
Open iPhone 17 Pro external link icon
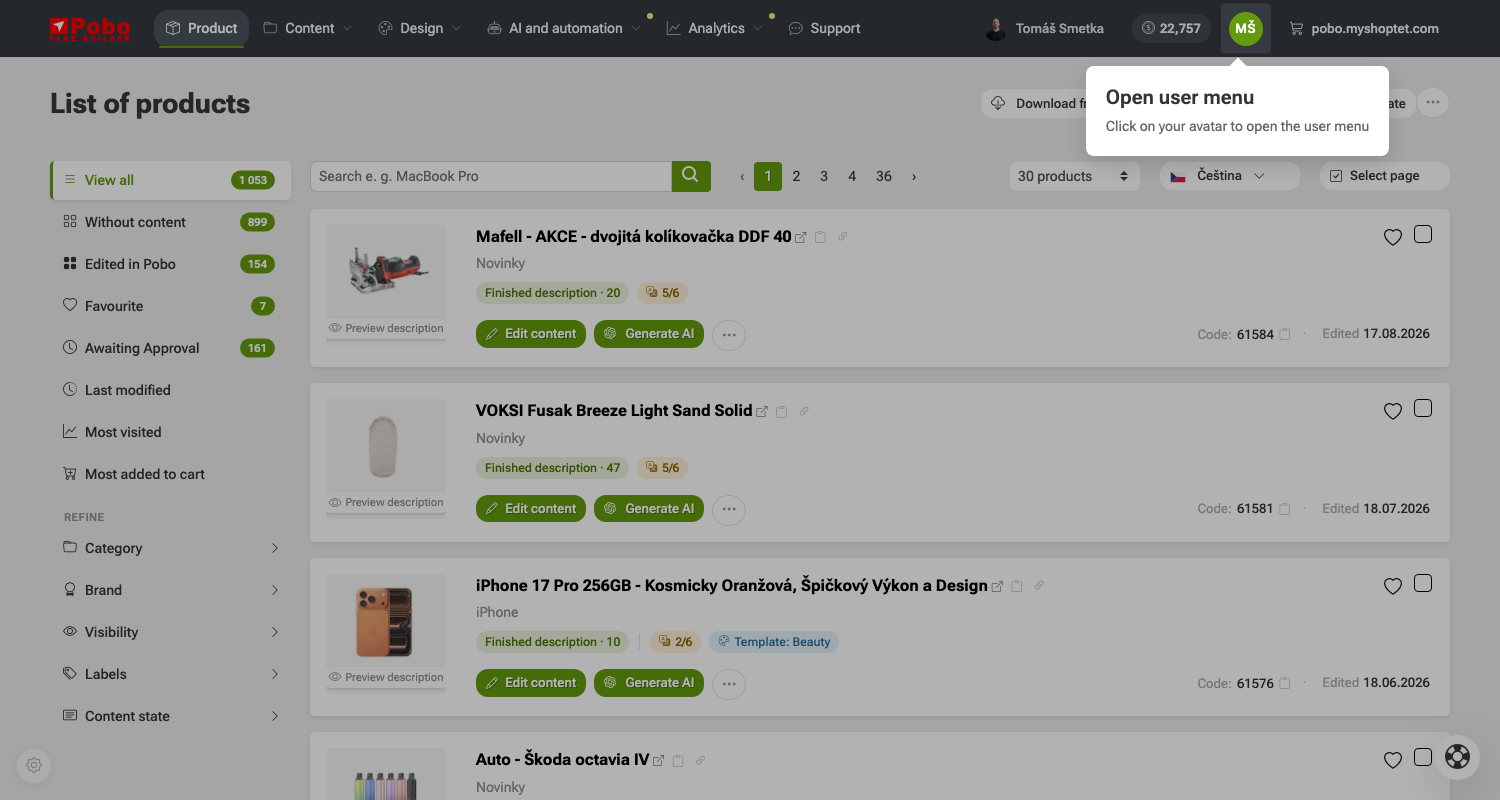click(997, 587)
